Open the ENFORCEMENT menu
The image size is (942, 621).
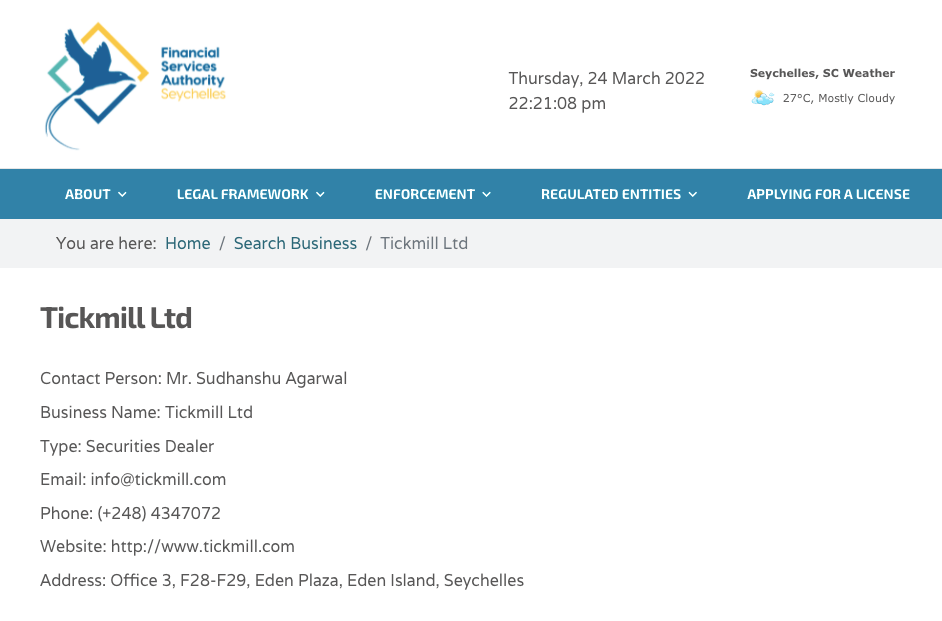click(425, 195)
